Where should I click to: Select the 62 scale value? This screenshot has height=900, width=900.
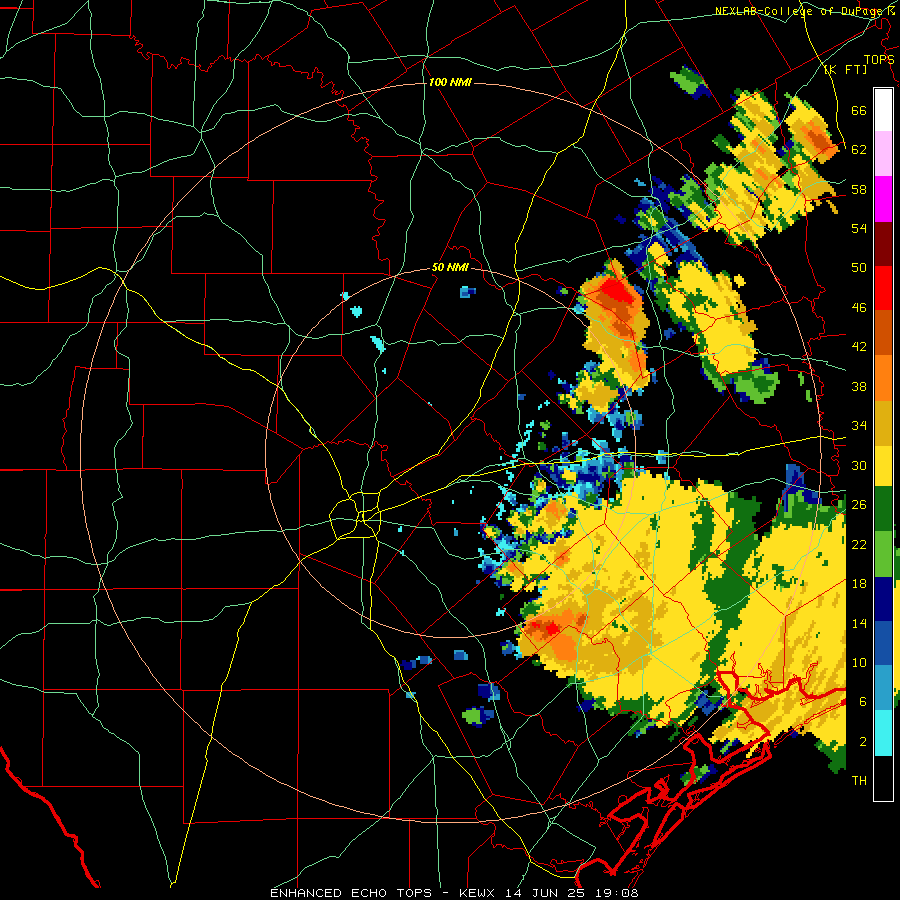click(x=859, y=150)
